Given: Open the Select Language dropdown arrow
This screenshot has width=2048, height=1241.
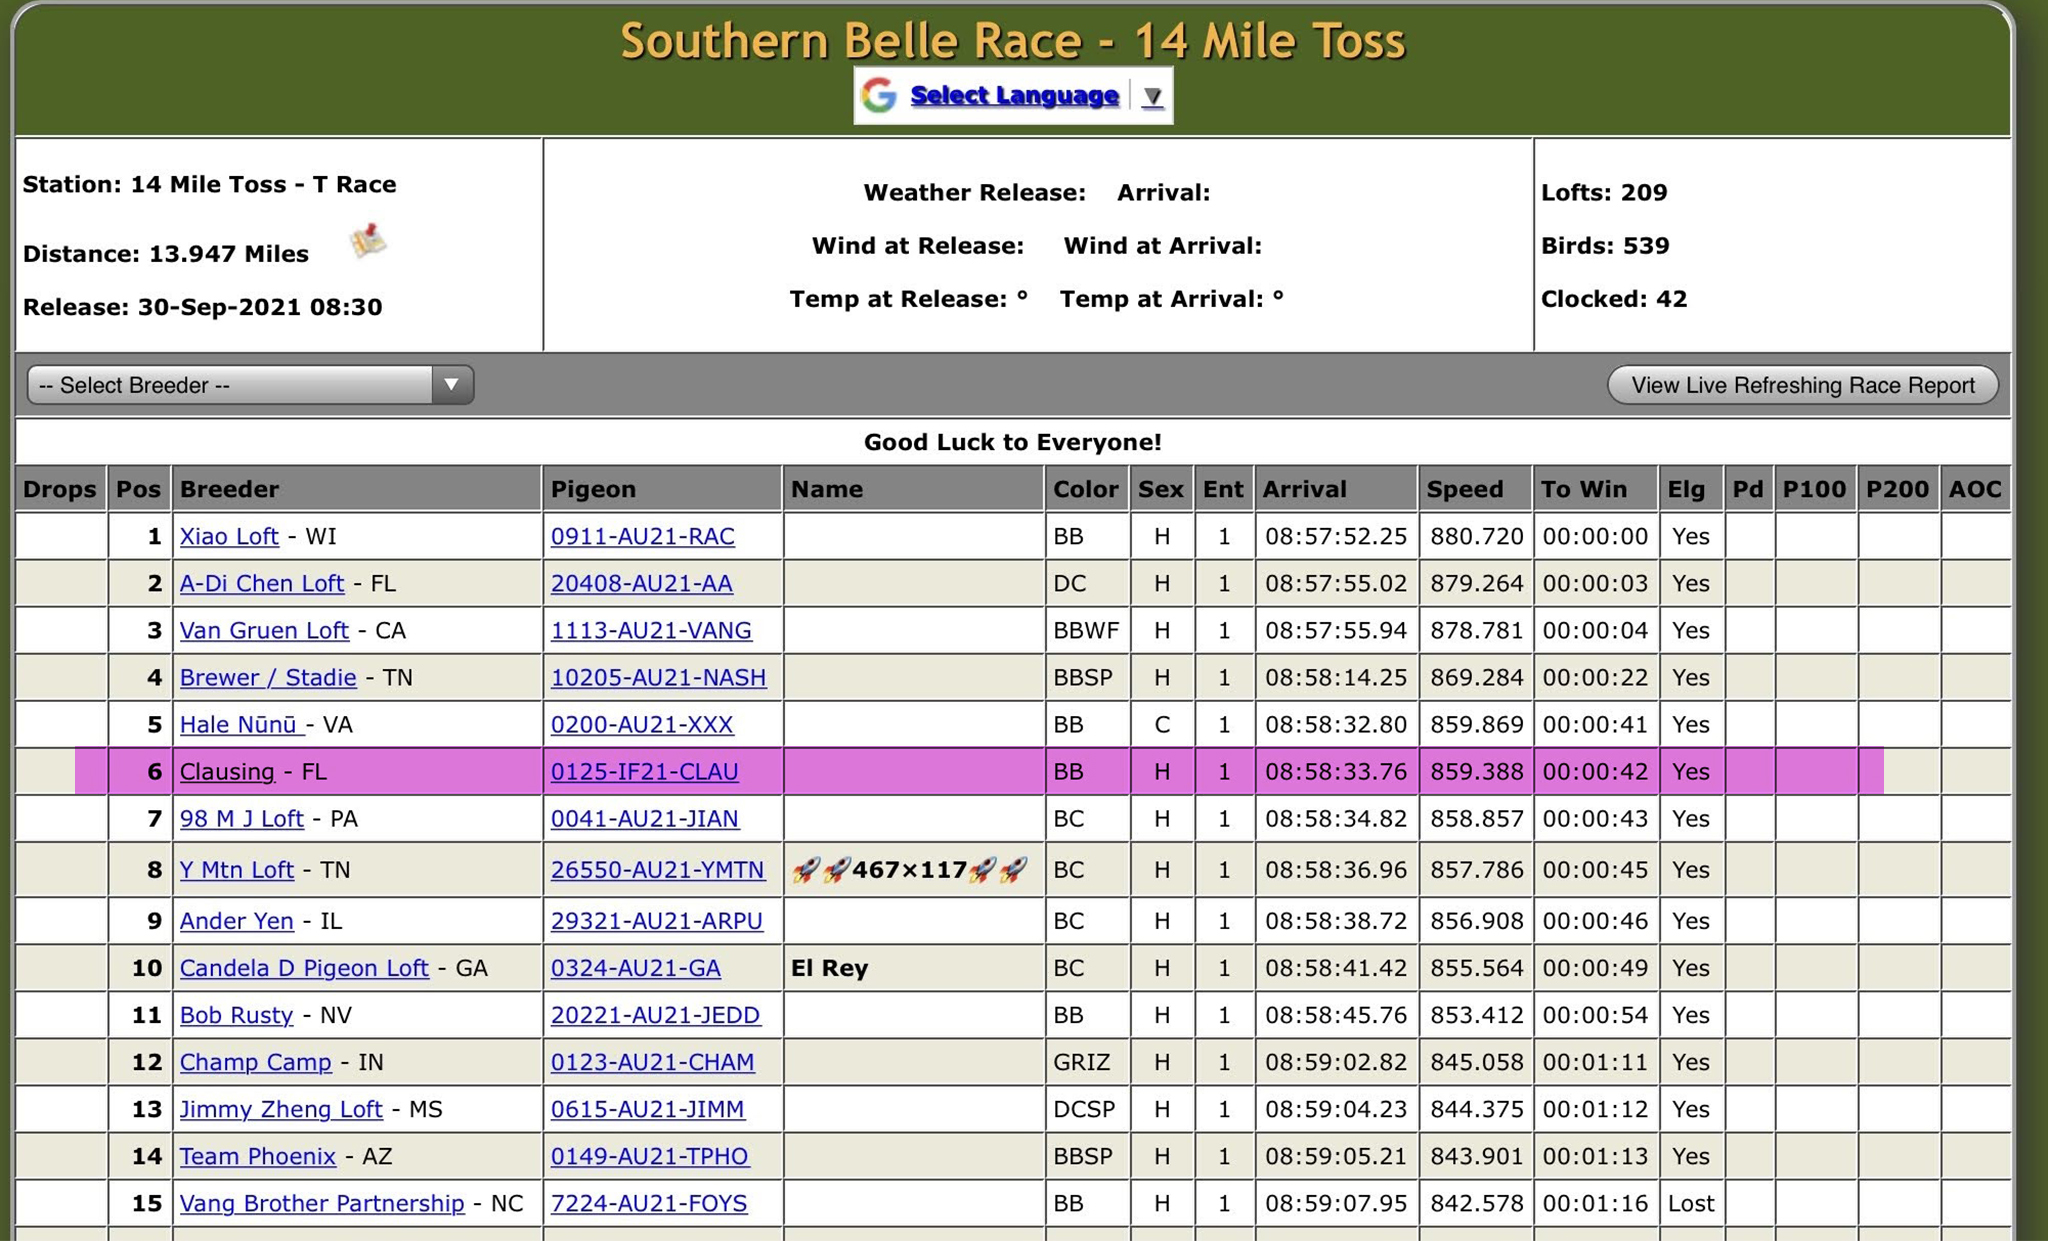Looking at the screenshot, I should [1152, 96].
